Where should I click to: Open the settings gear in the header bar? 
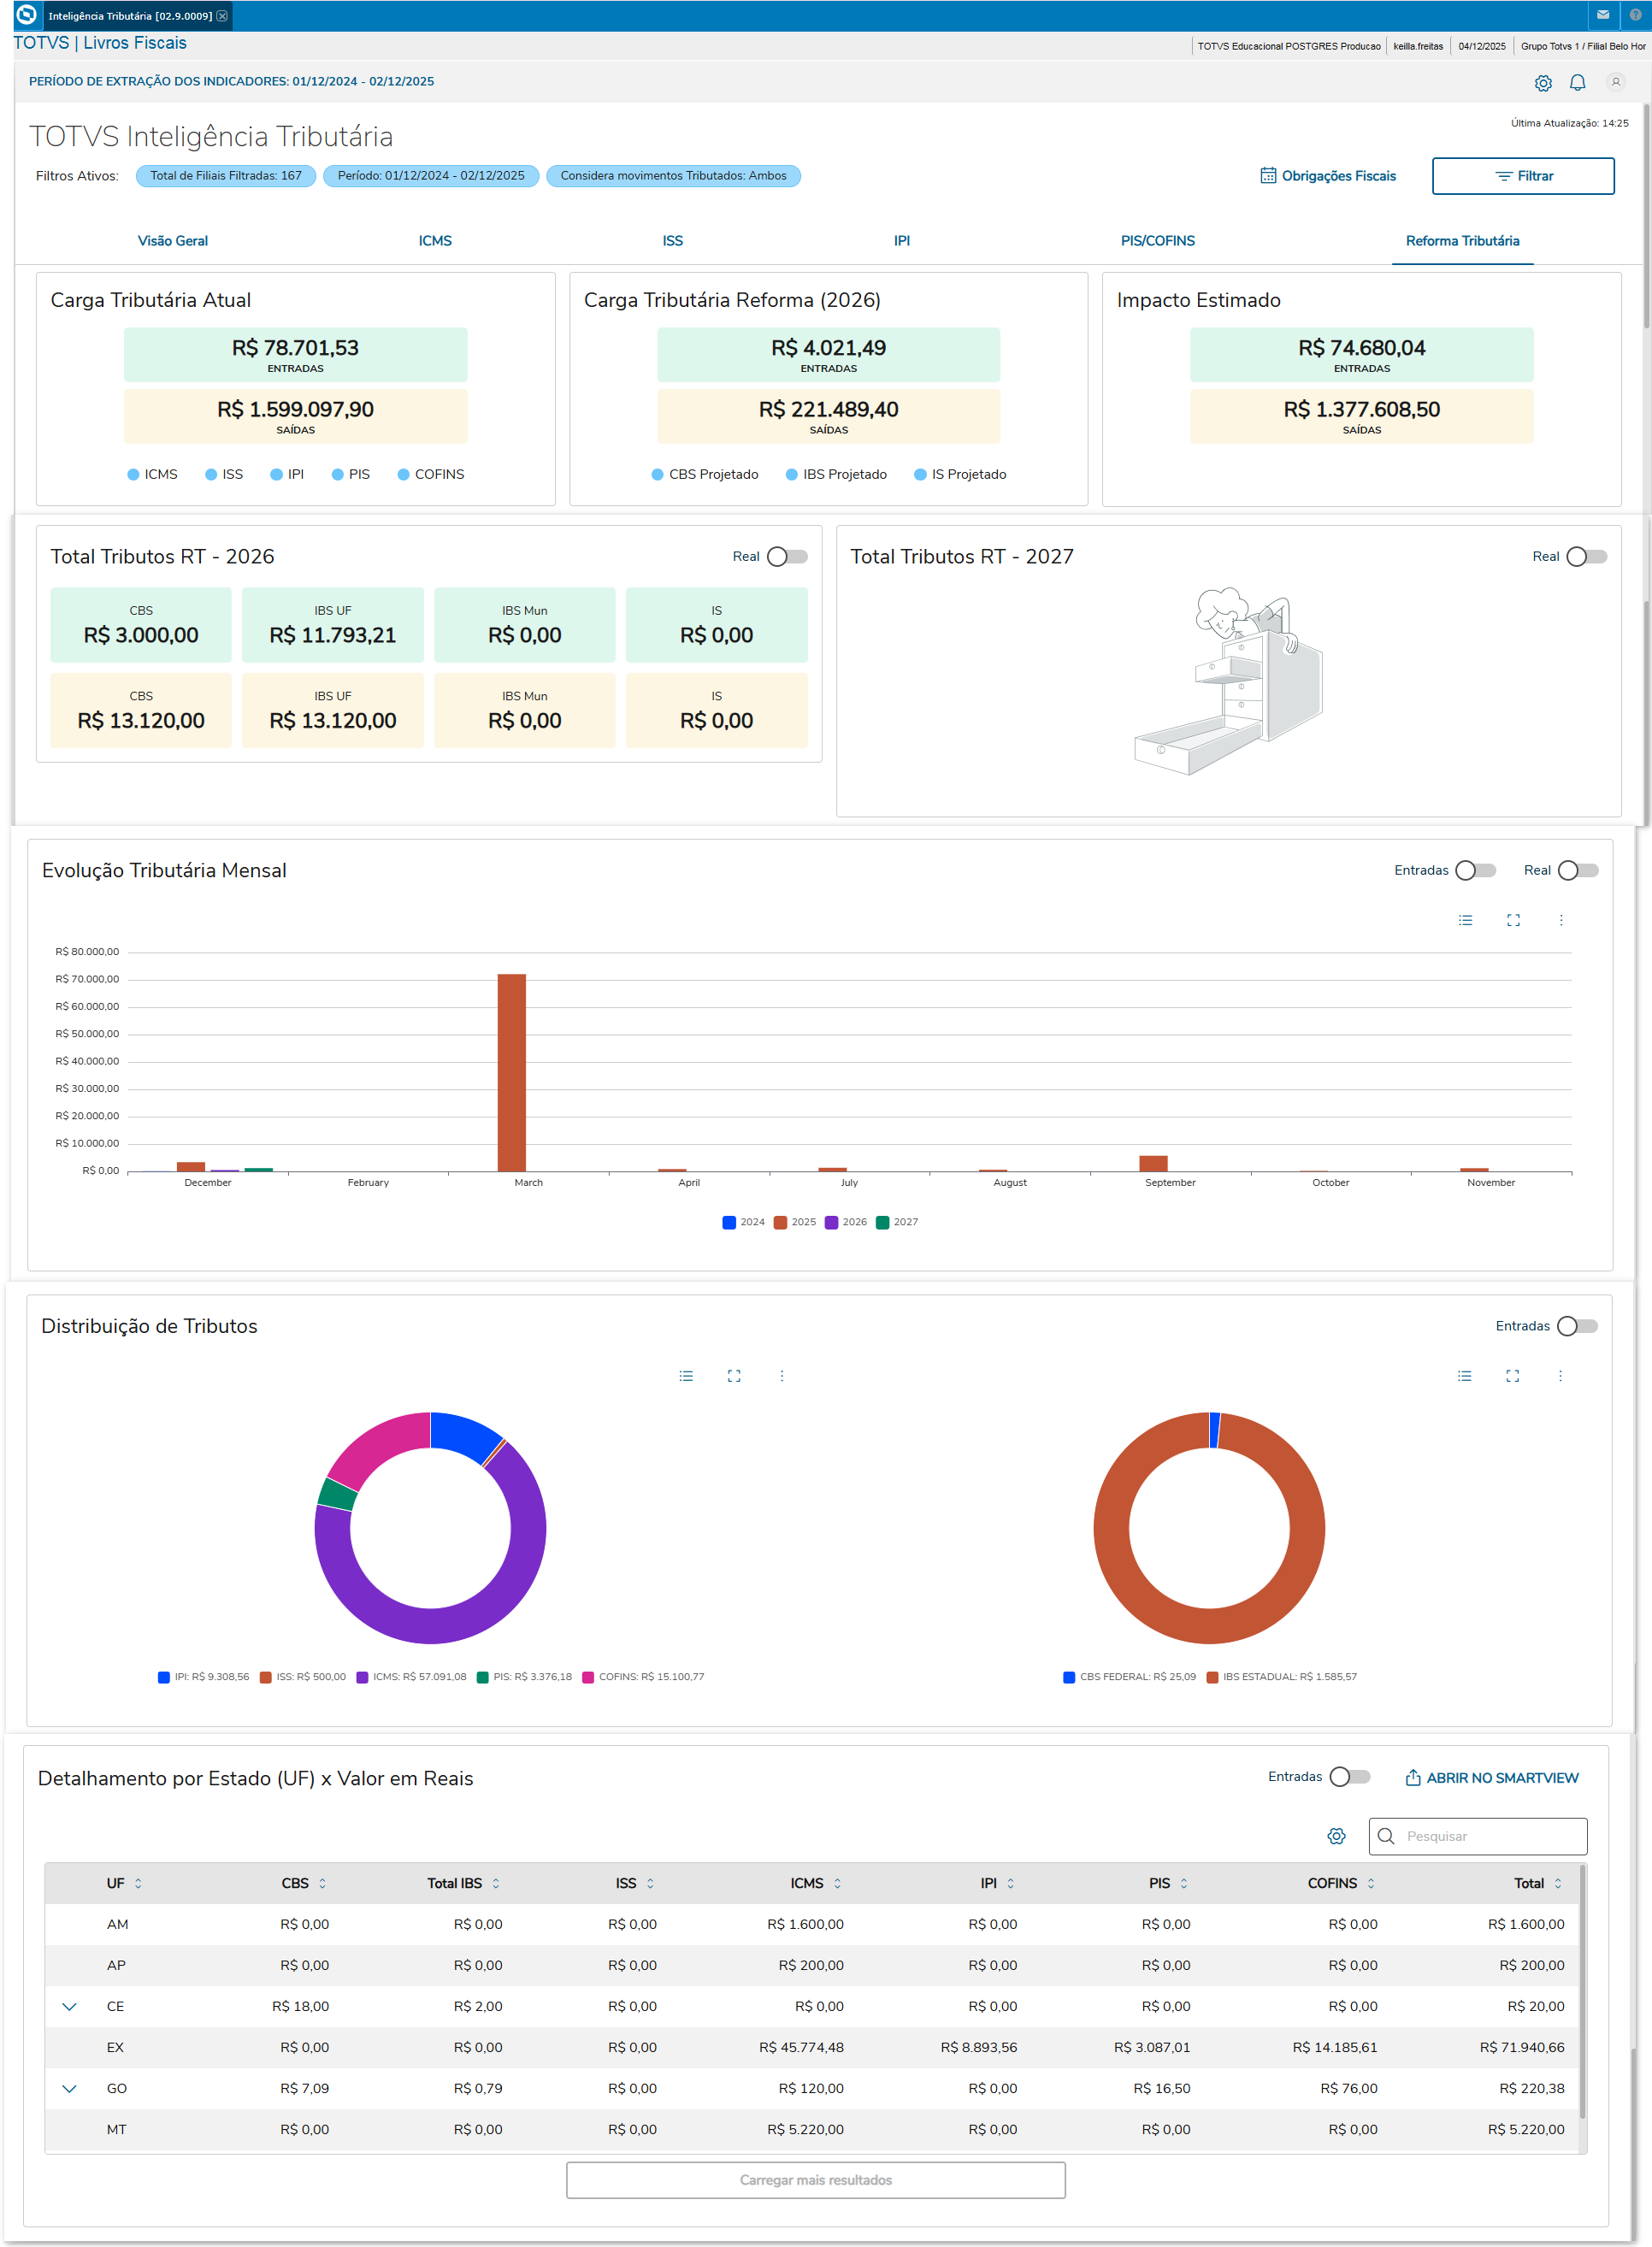1543,83
